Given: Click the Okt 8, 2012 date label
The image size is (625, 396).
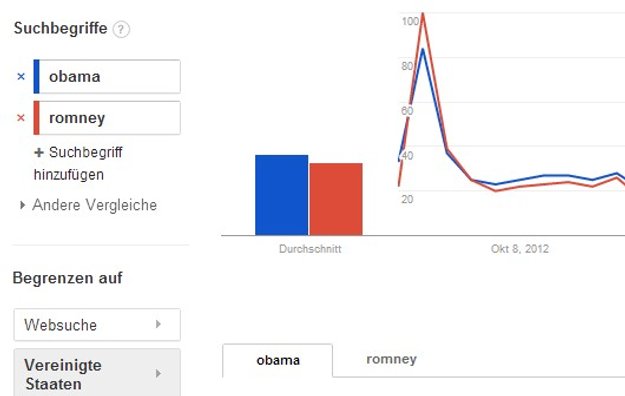Looking at the screenshot, I should (520, 249).
